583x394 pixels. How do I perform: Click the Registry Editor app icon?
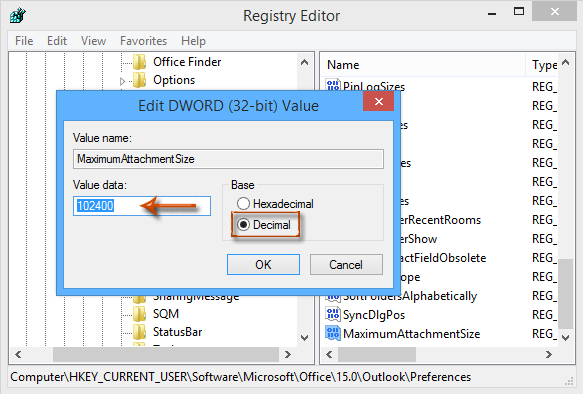pyautogui.click(x=17, y=16)
